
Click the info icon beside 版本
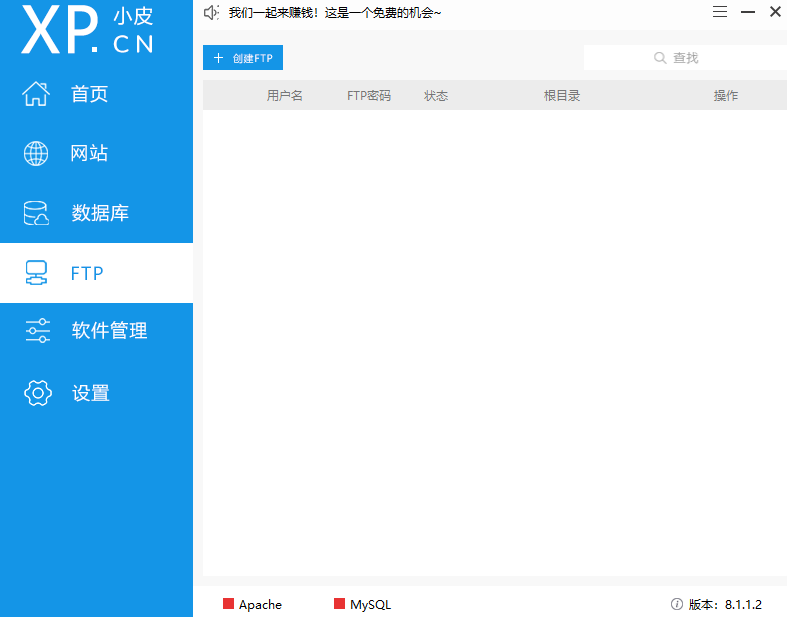[x=677, y=604]
